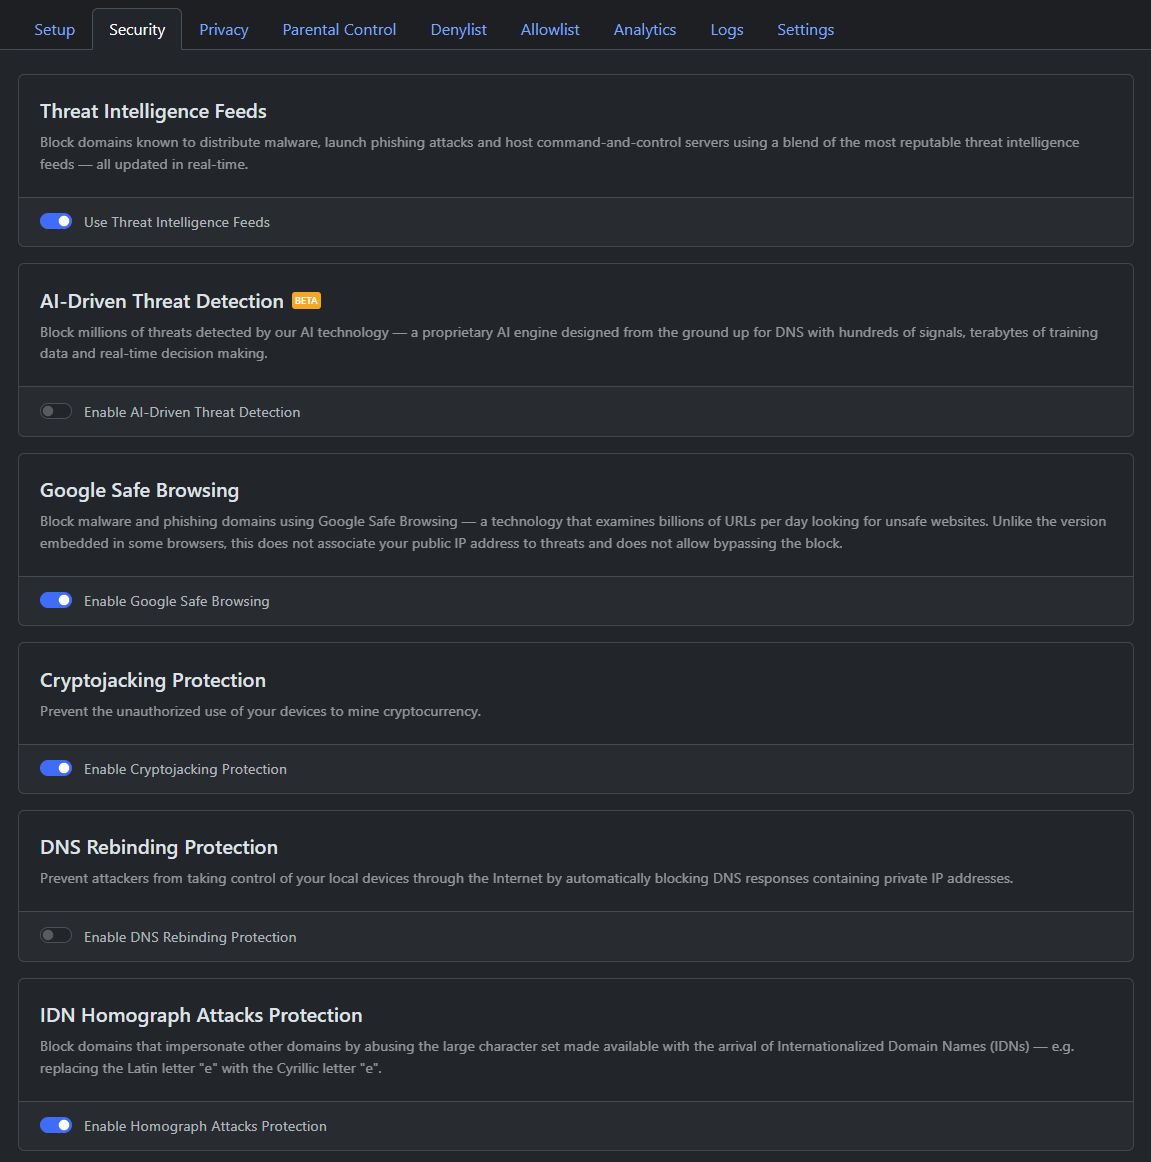Open the Logs tab

[x=726, y=30]
